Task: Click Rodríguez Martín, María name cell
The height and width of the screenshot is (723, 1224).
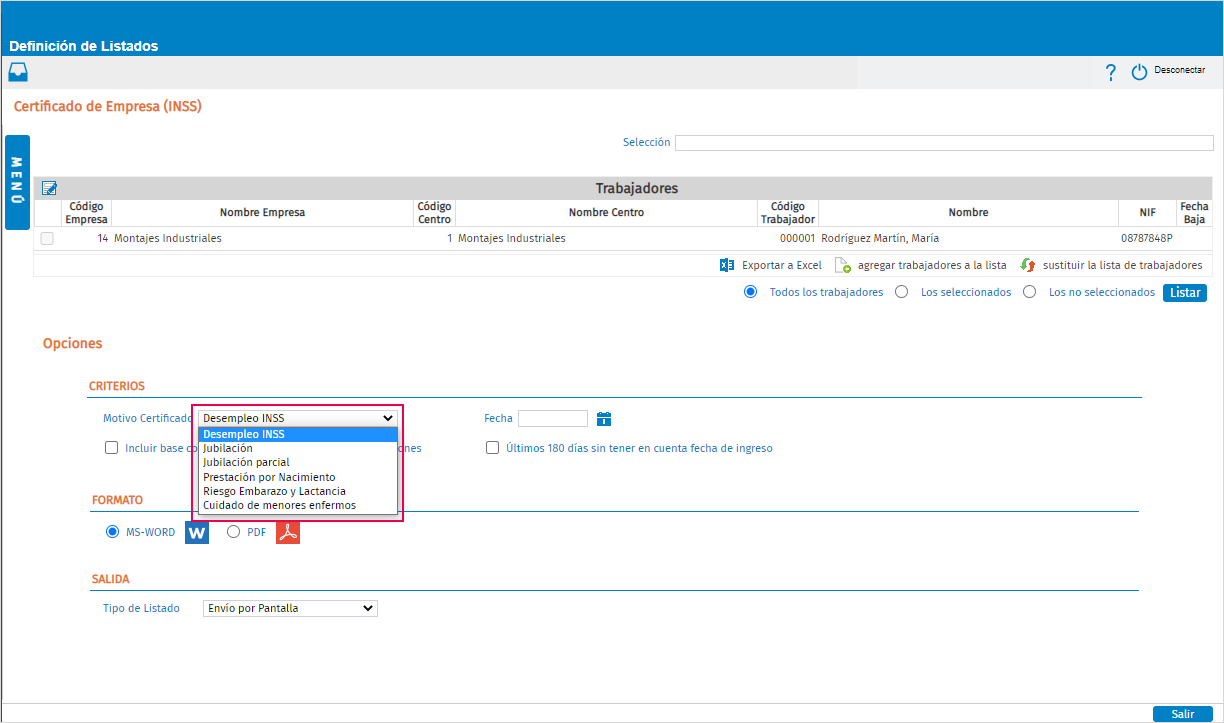Action: 880,239
